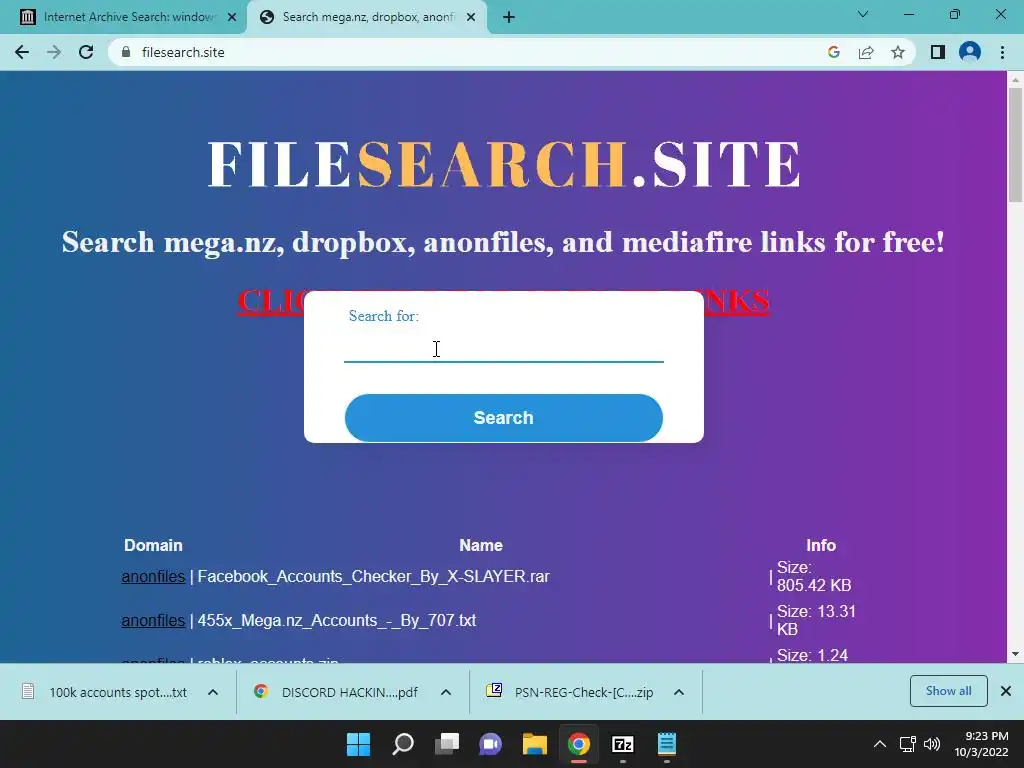Show hidden system tray icons
Image resolution: width=1024 pixels, height=768 pixels.
tap(880, 744)
